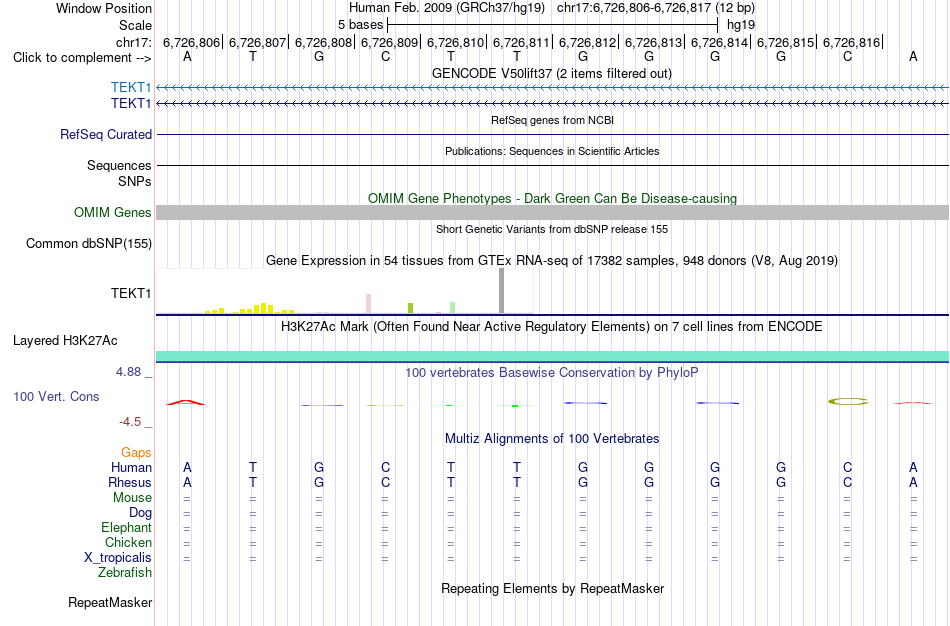The height and width of the screenshot is (626, 950).
Task: Click position label 6,726,809
Action: 390,42
